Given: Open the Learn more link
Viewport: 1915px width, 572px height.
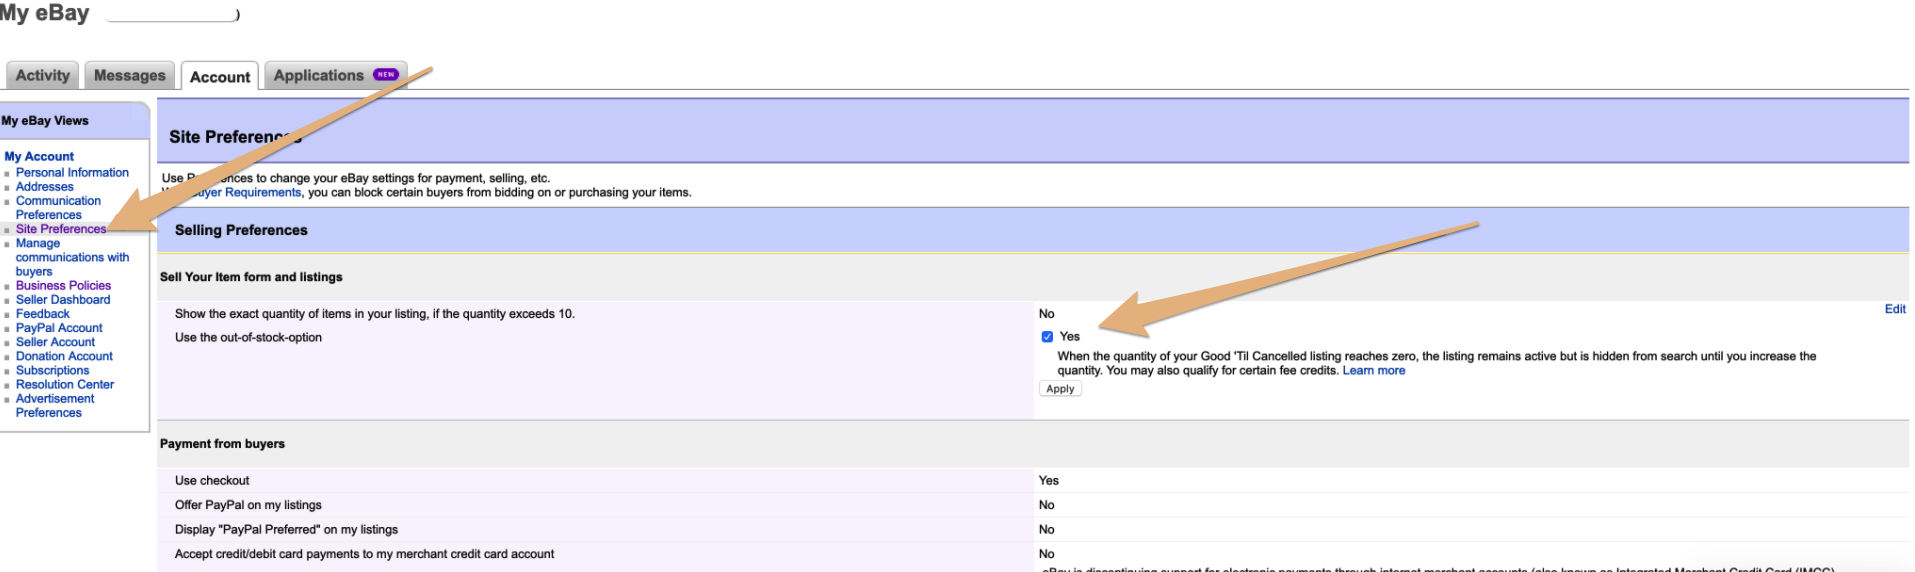Looking at the screenshot, I should click(x=1373, y=370).
